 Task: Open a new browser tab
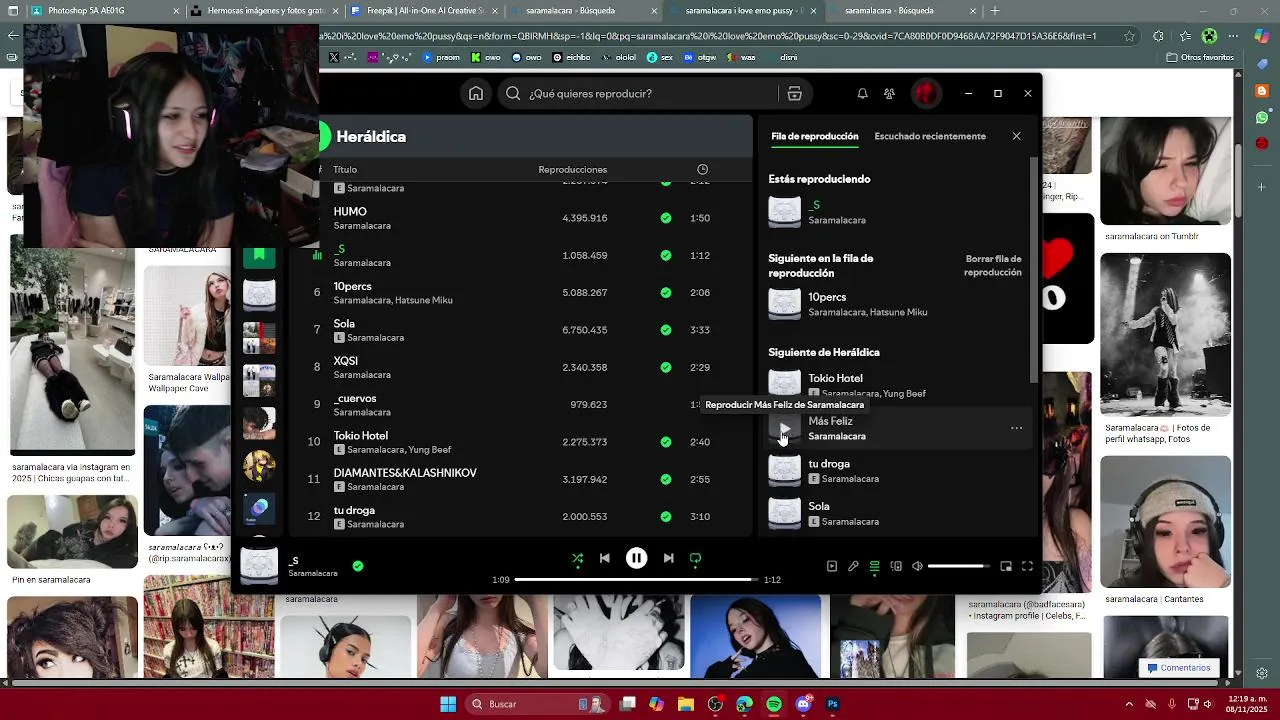point(994,11)
